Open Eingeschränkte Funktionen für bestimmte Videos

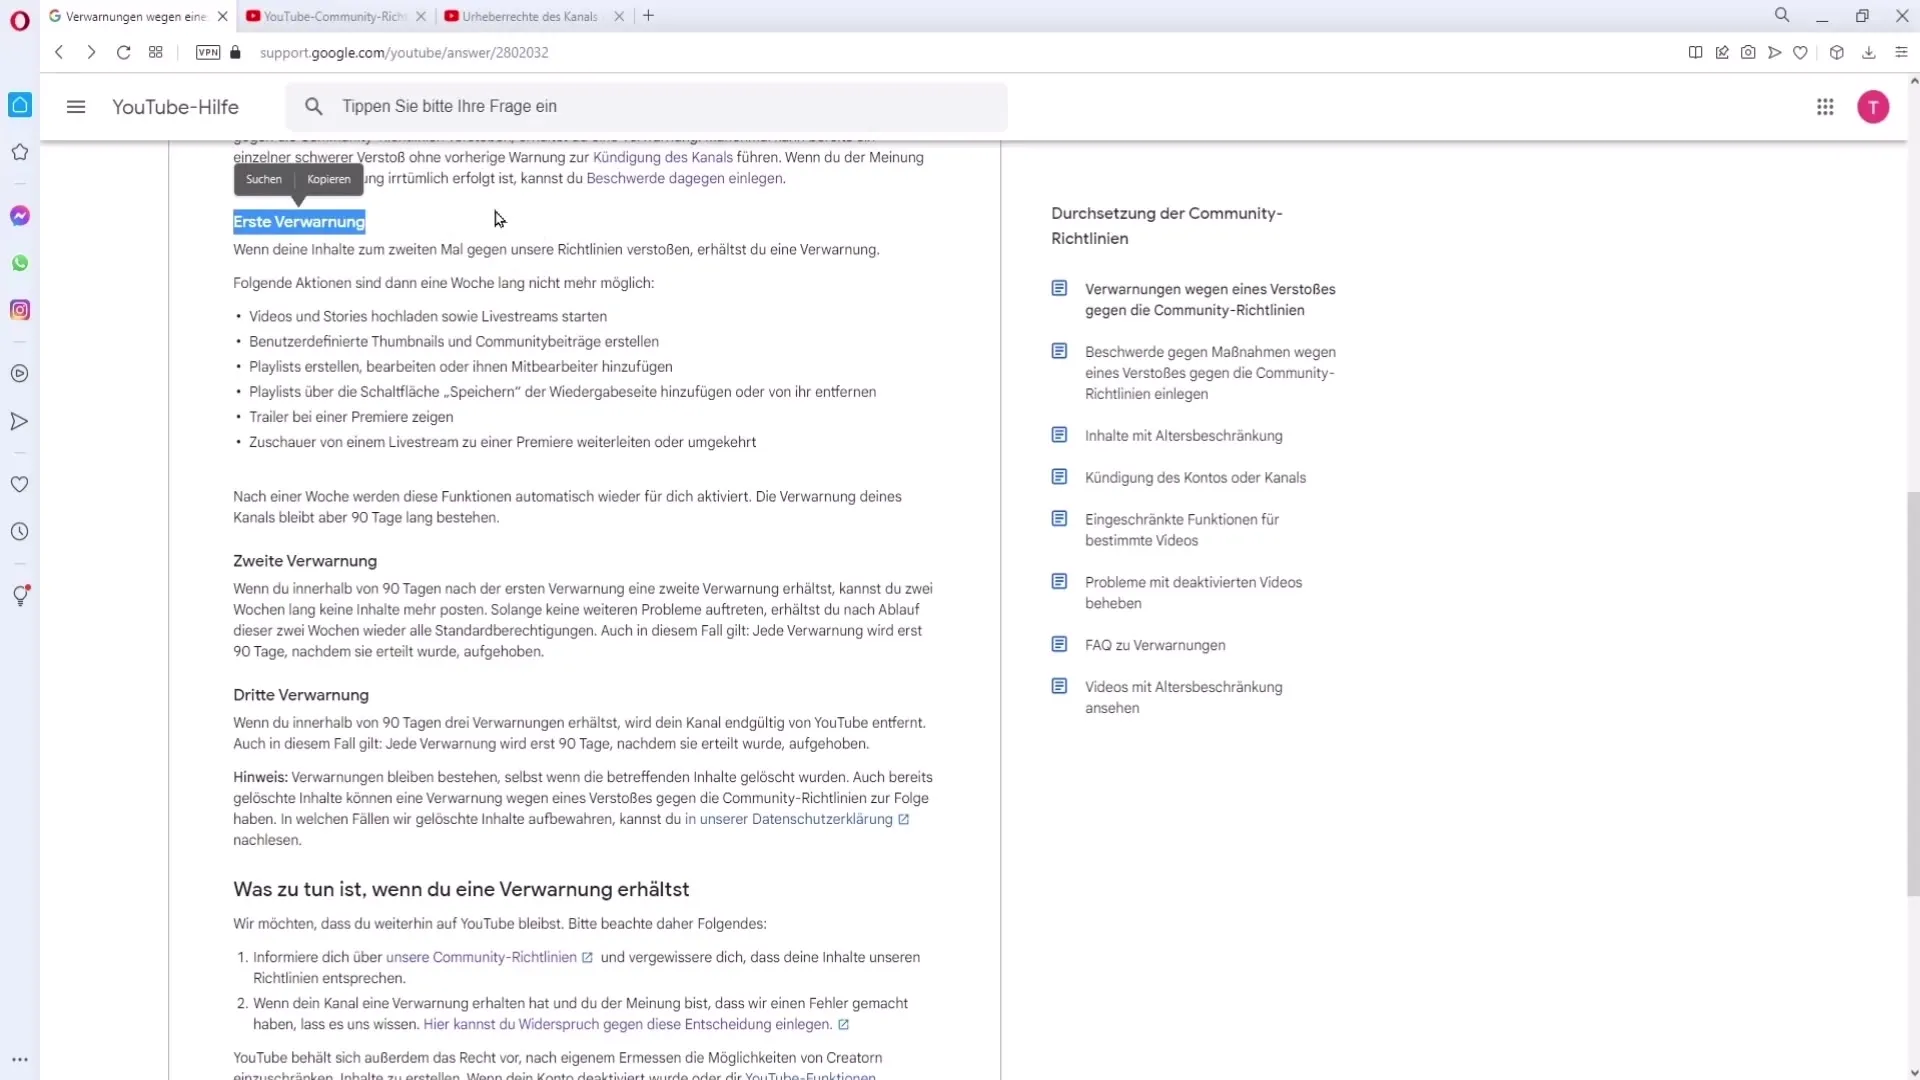[1182, 530]
